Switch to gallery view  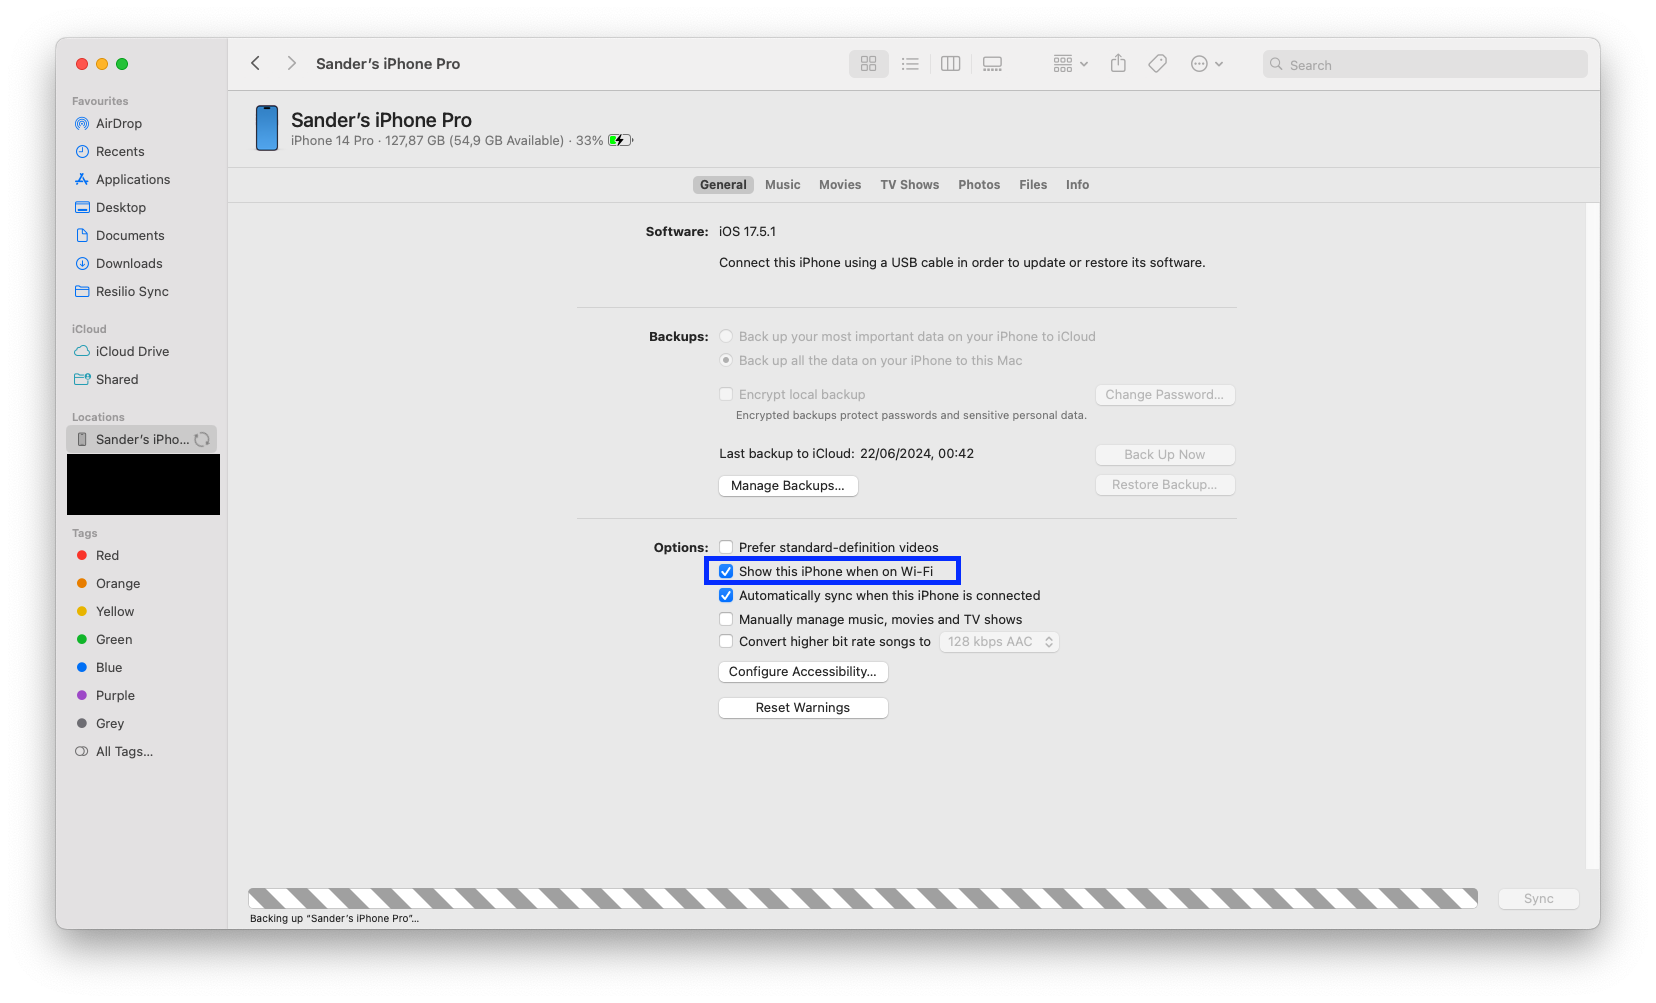992,64
